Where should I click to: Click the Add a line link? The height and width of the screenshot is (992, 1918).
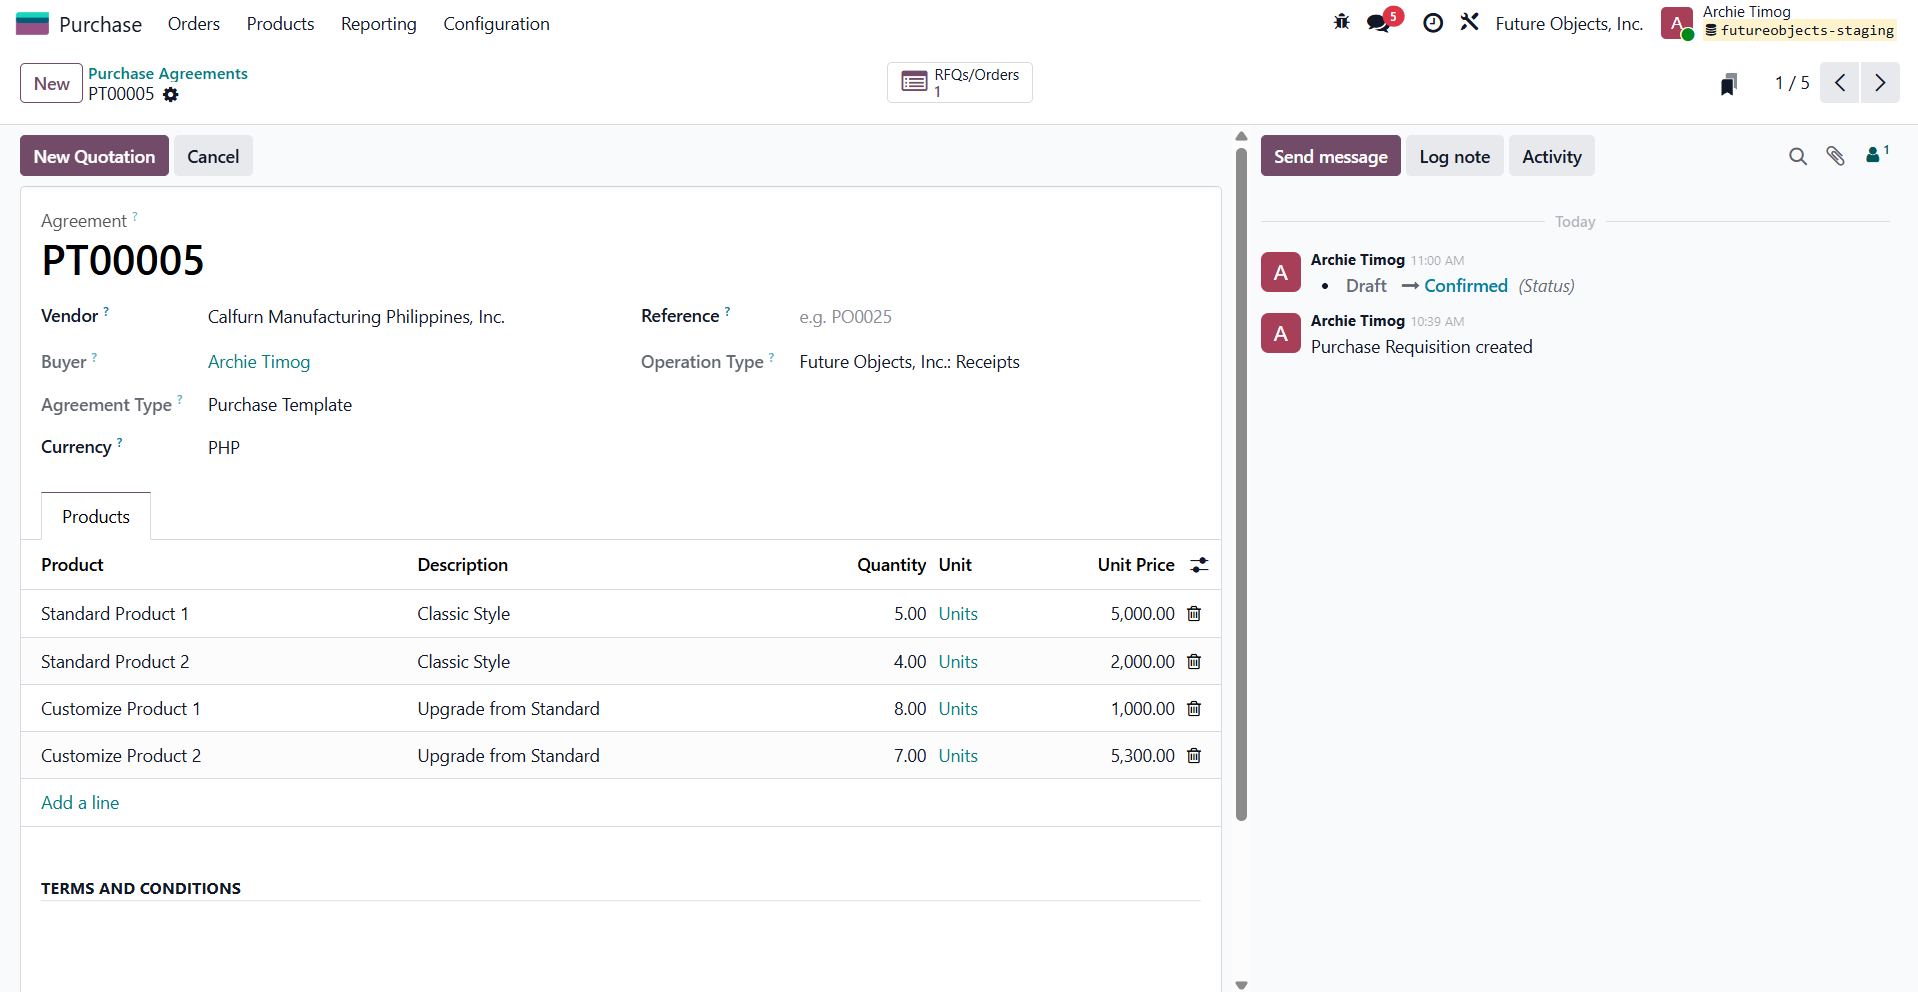[80, 803]
